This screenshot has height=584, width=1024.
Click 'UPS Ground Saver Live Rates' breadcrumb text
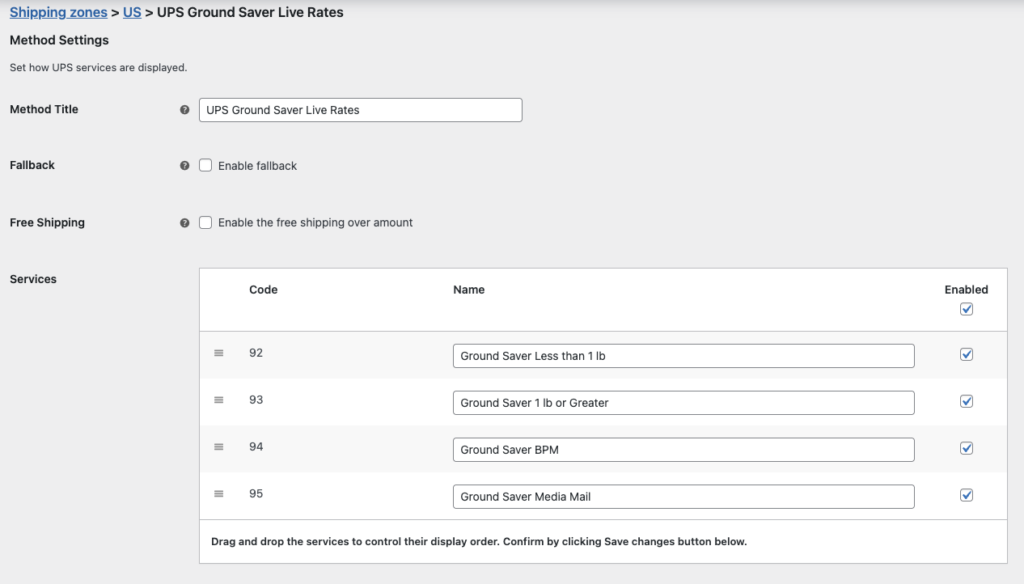[250, 12]
